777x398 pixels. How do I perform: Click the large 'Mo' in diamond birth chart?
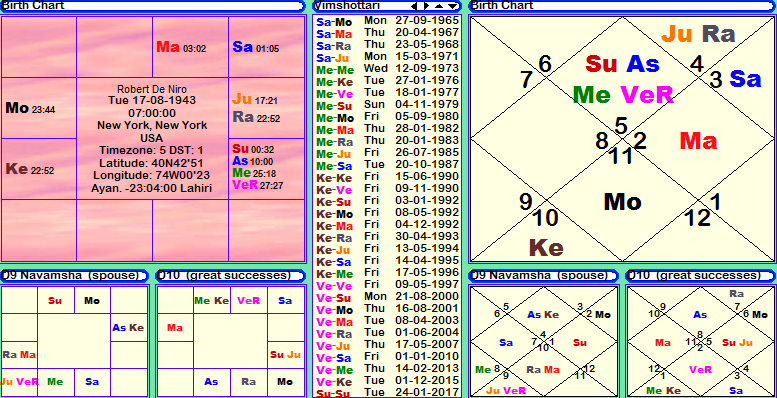point(623,202)
